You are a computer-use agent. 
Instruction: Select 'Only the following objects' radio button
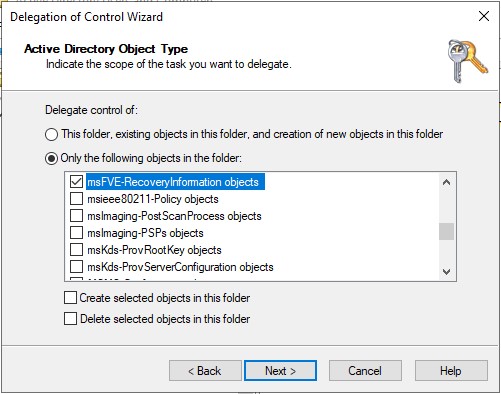coord(51,158)
